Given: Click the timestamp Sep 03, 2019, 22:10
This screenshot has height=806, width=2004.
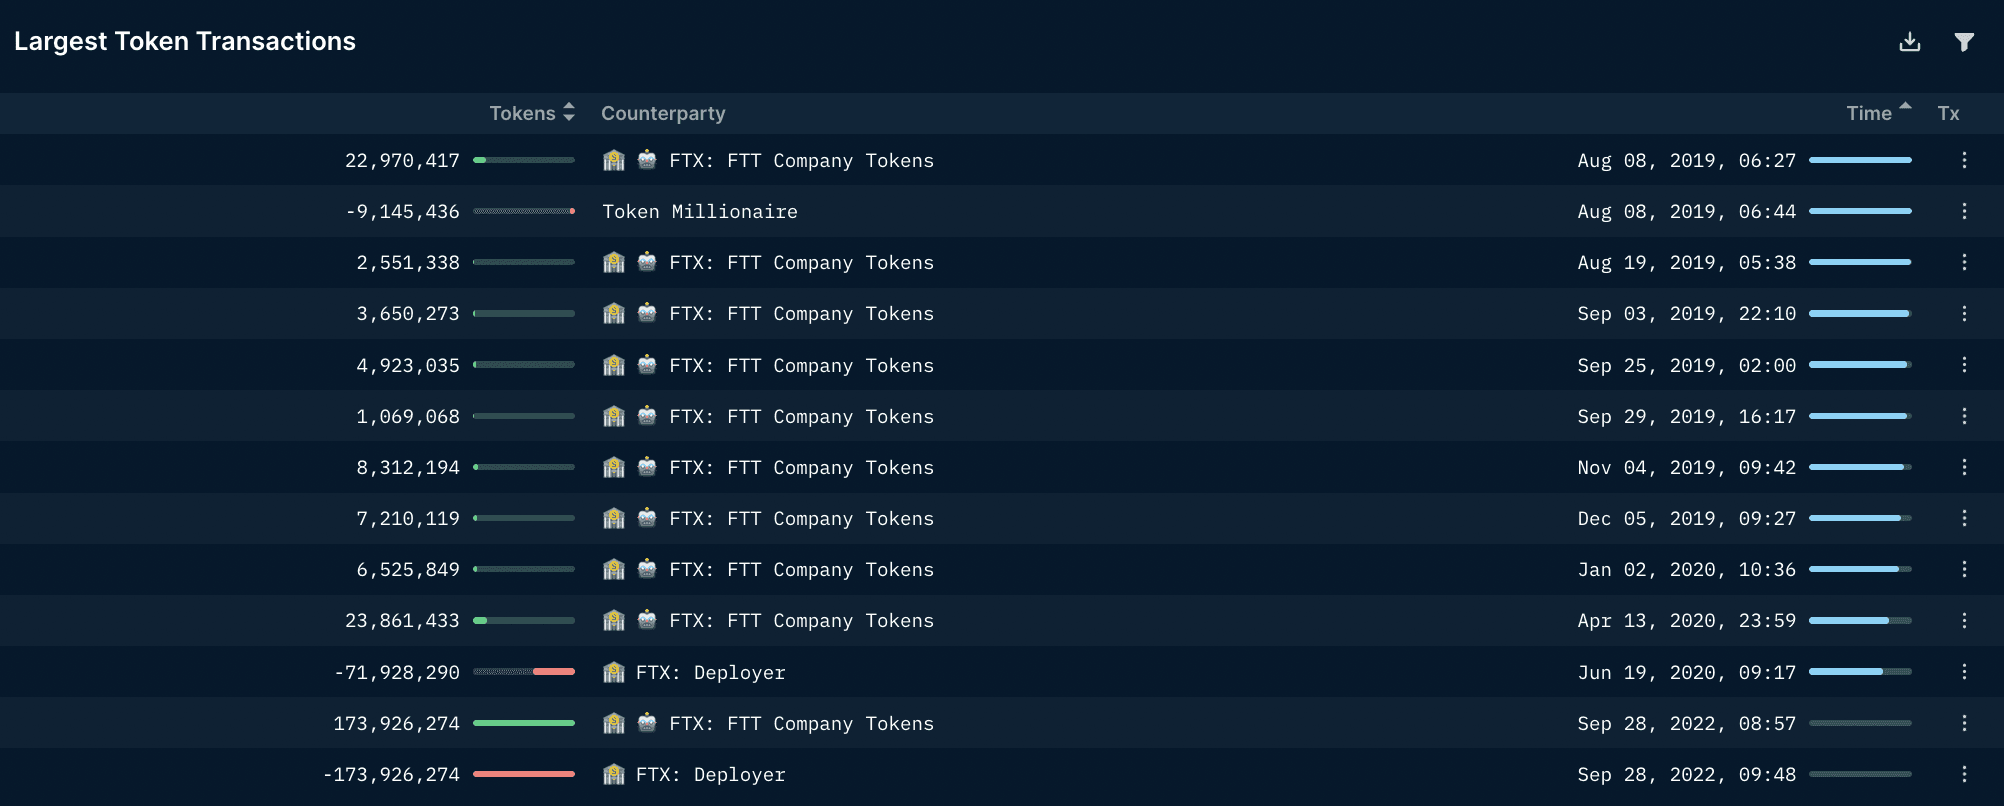Looking at the screenshot, I should click(x=1687, y=313).
